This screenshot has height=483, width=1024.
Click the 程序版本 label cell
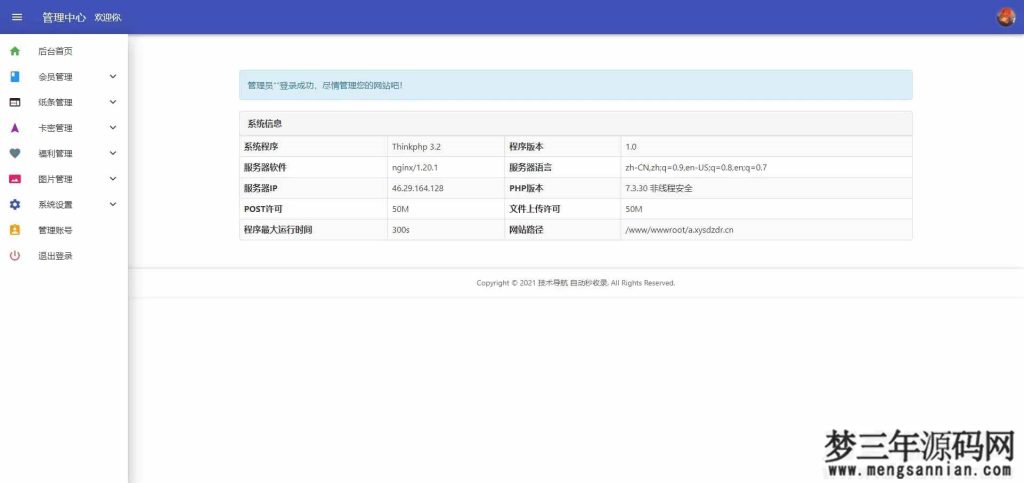[562, 147]
